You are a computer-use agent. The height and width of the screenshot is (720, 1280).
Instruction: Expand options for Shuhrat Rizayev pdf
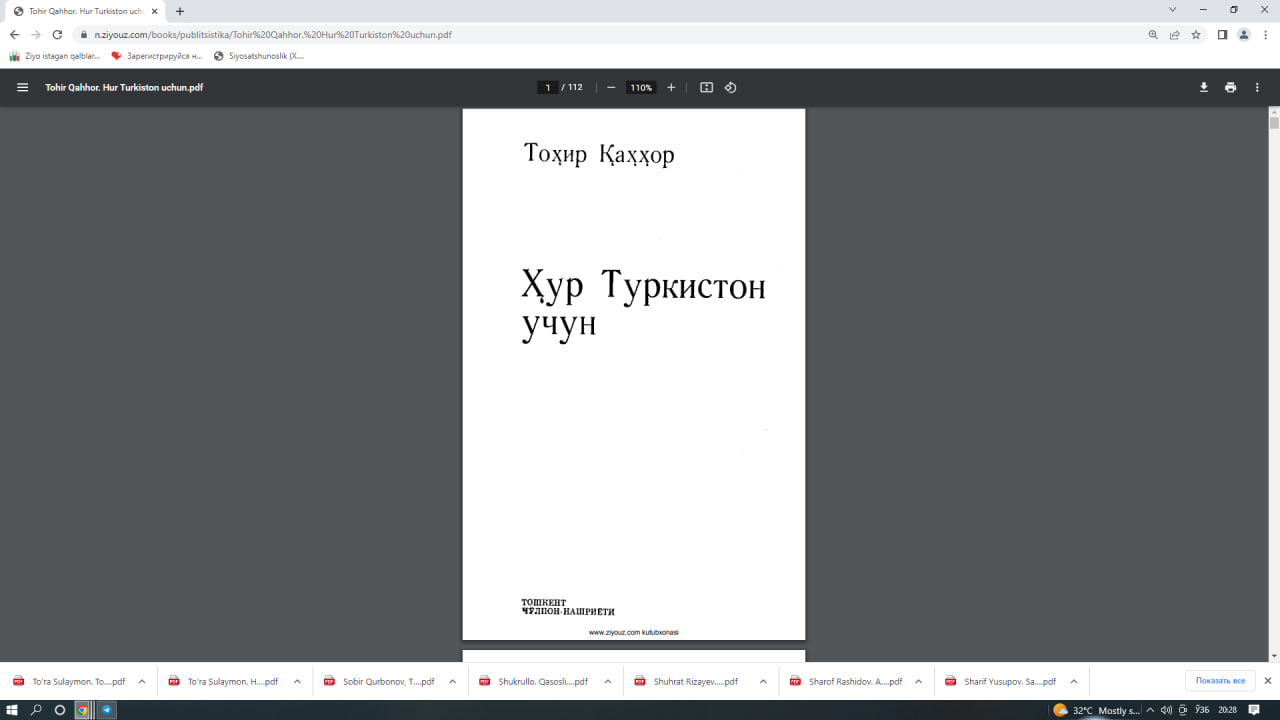pyautogui.click(x=763, y=681)
